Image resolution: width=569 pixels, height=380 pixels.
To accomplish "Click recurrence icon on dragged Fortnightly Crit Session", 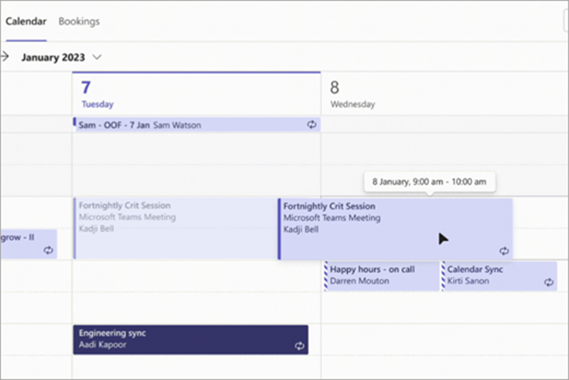I will tap(504, 251).
